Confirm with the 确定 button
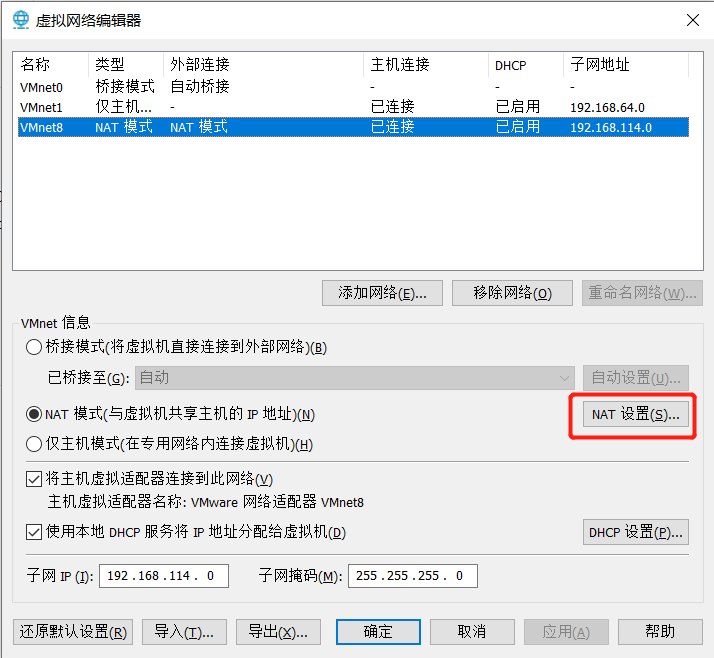 [378, 632]
